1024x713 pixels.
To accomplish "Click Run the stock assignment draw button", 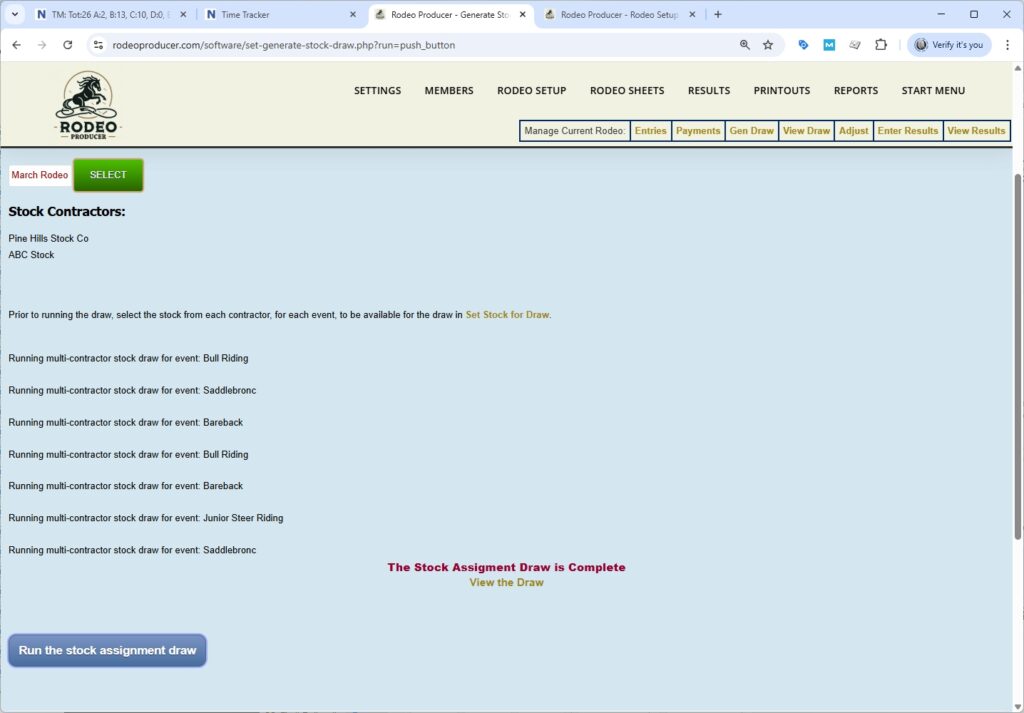I will coord(107,650).
